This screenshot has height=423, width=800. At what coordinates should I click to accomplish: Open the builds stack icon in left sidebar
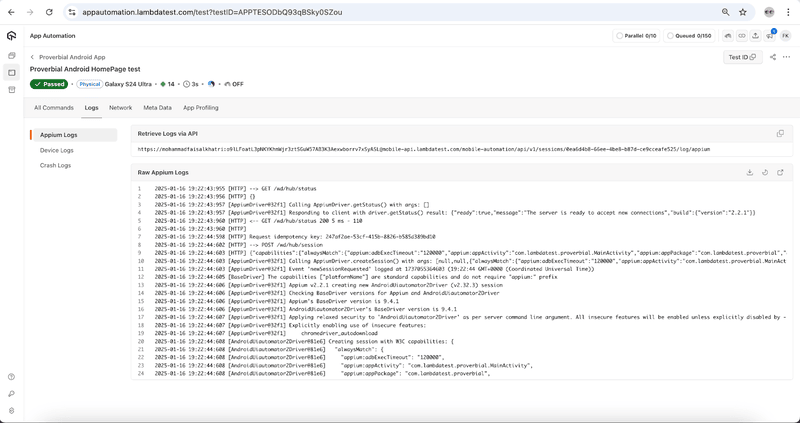[11, 55]
